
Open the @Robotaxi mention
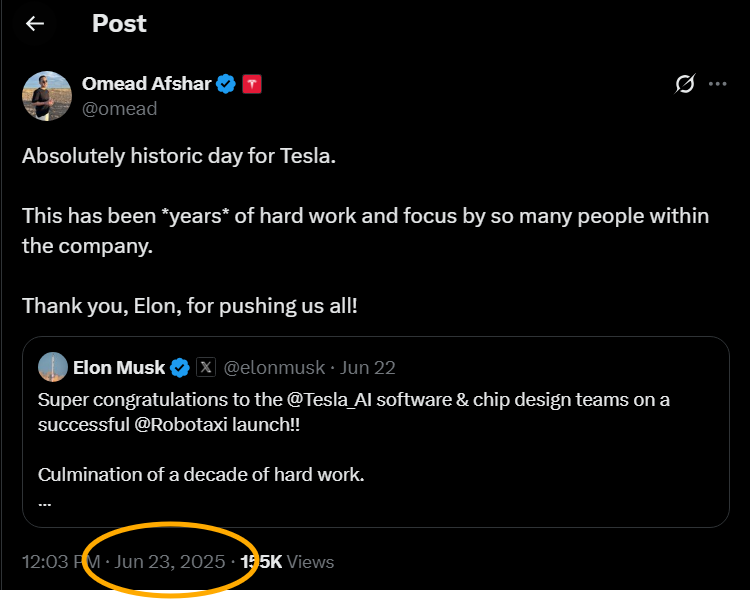pos(180,425)
